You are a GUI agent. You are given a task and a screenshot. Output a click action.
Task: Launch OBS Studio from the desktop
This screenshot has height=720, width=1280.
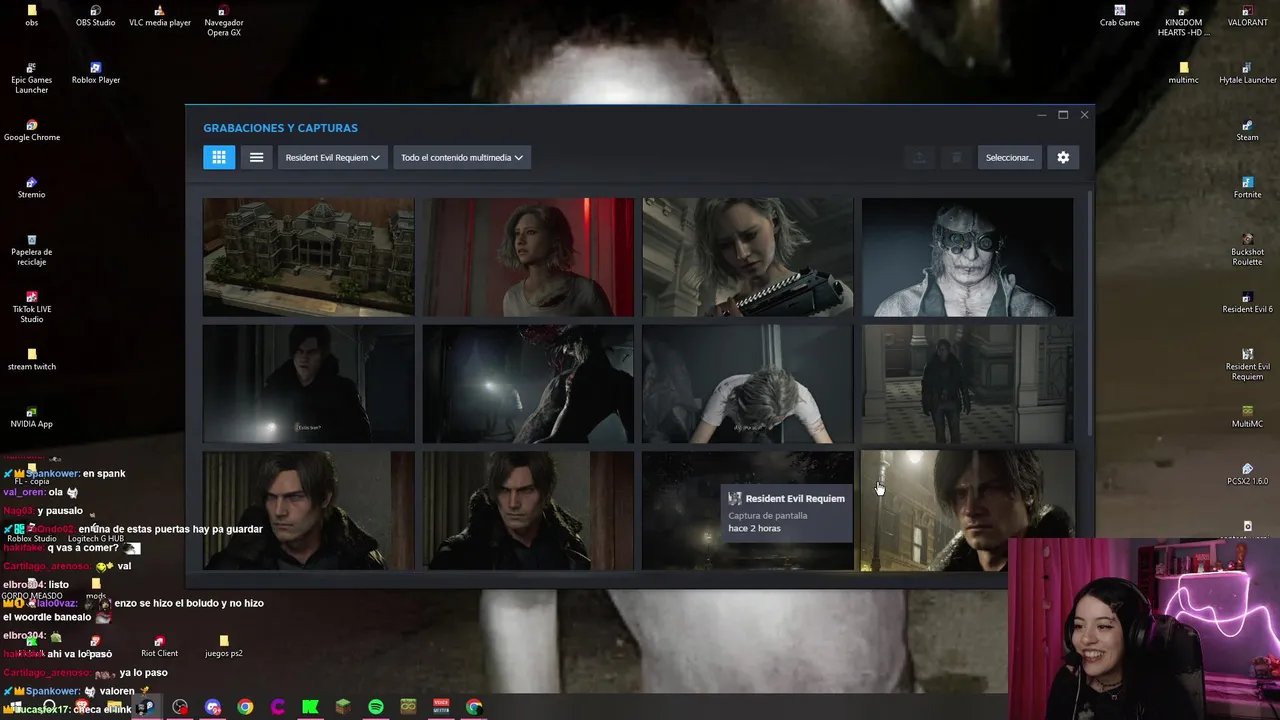pyautogui.click(x=96, y=16)
